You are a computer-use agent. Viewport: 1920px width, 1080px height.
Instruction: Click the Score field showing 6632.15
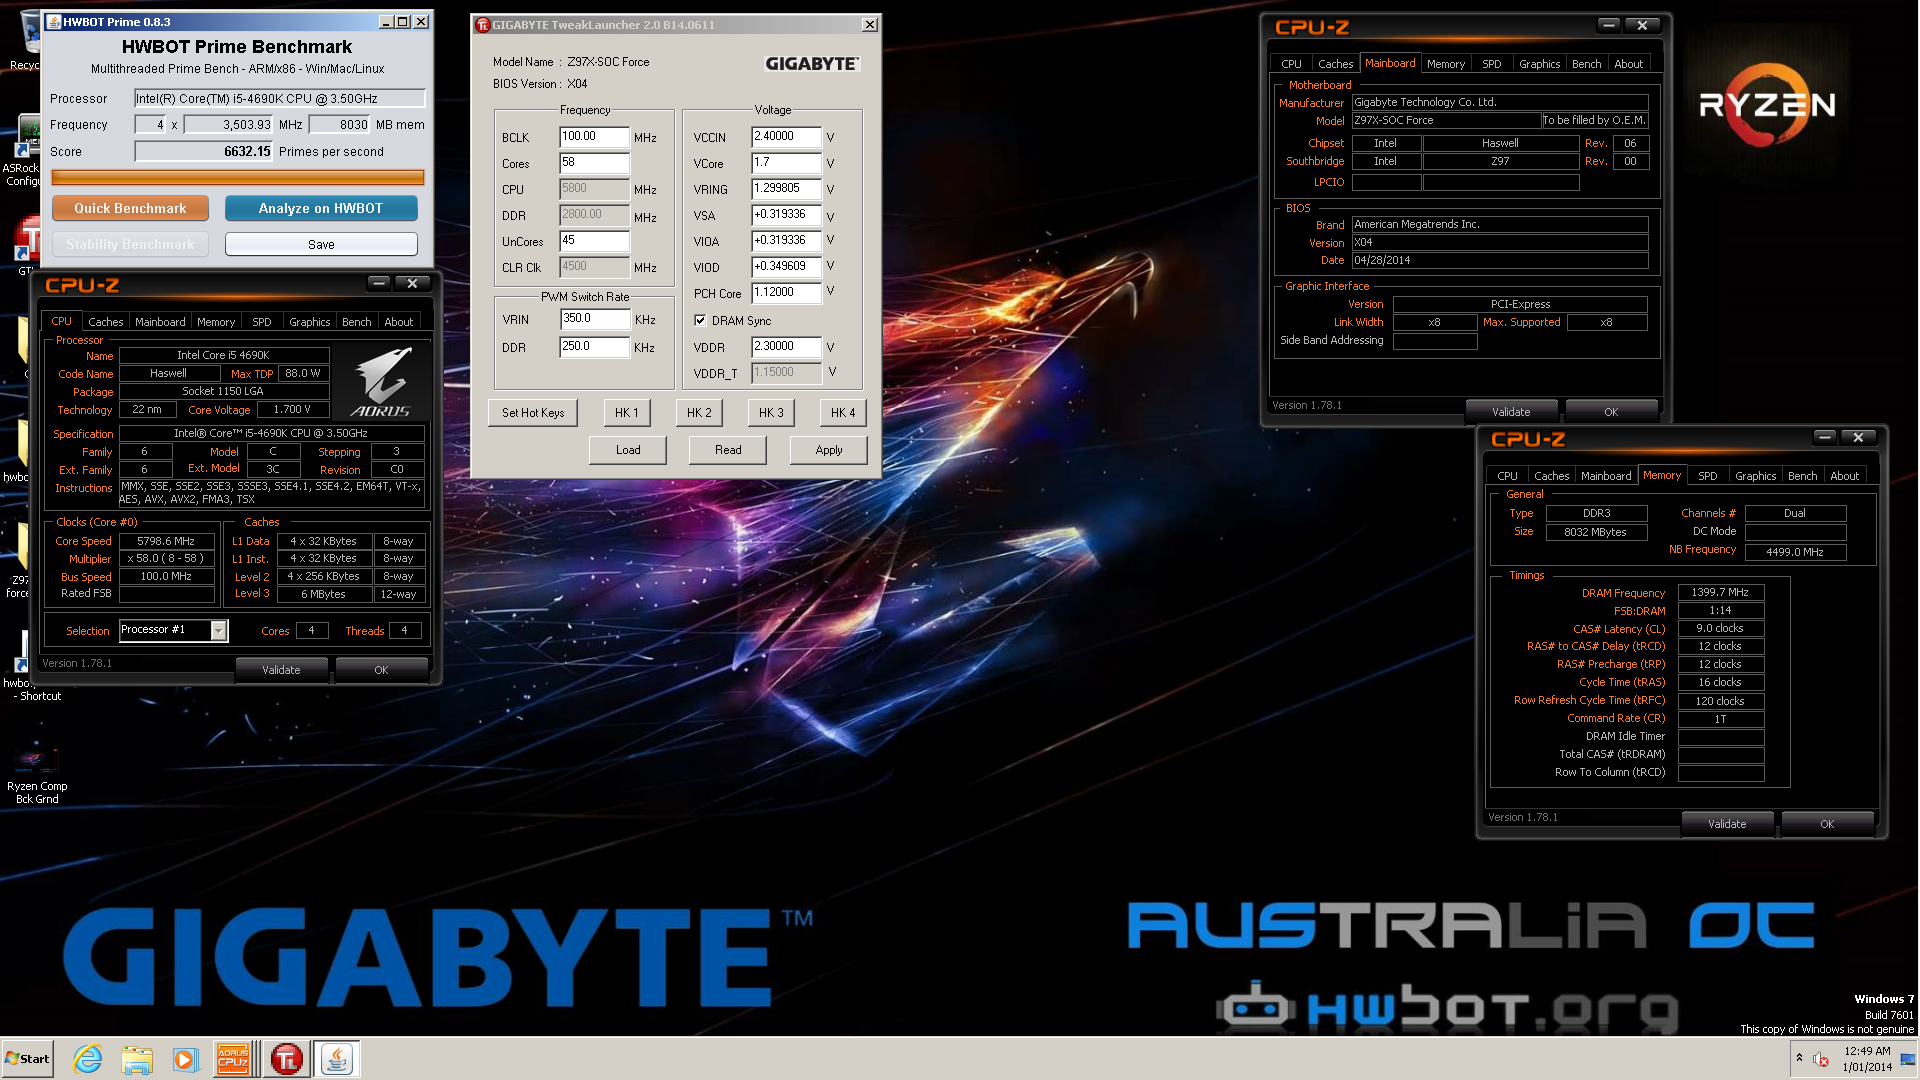pyautogui.click(x=204, y=152)
